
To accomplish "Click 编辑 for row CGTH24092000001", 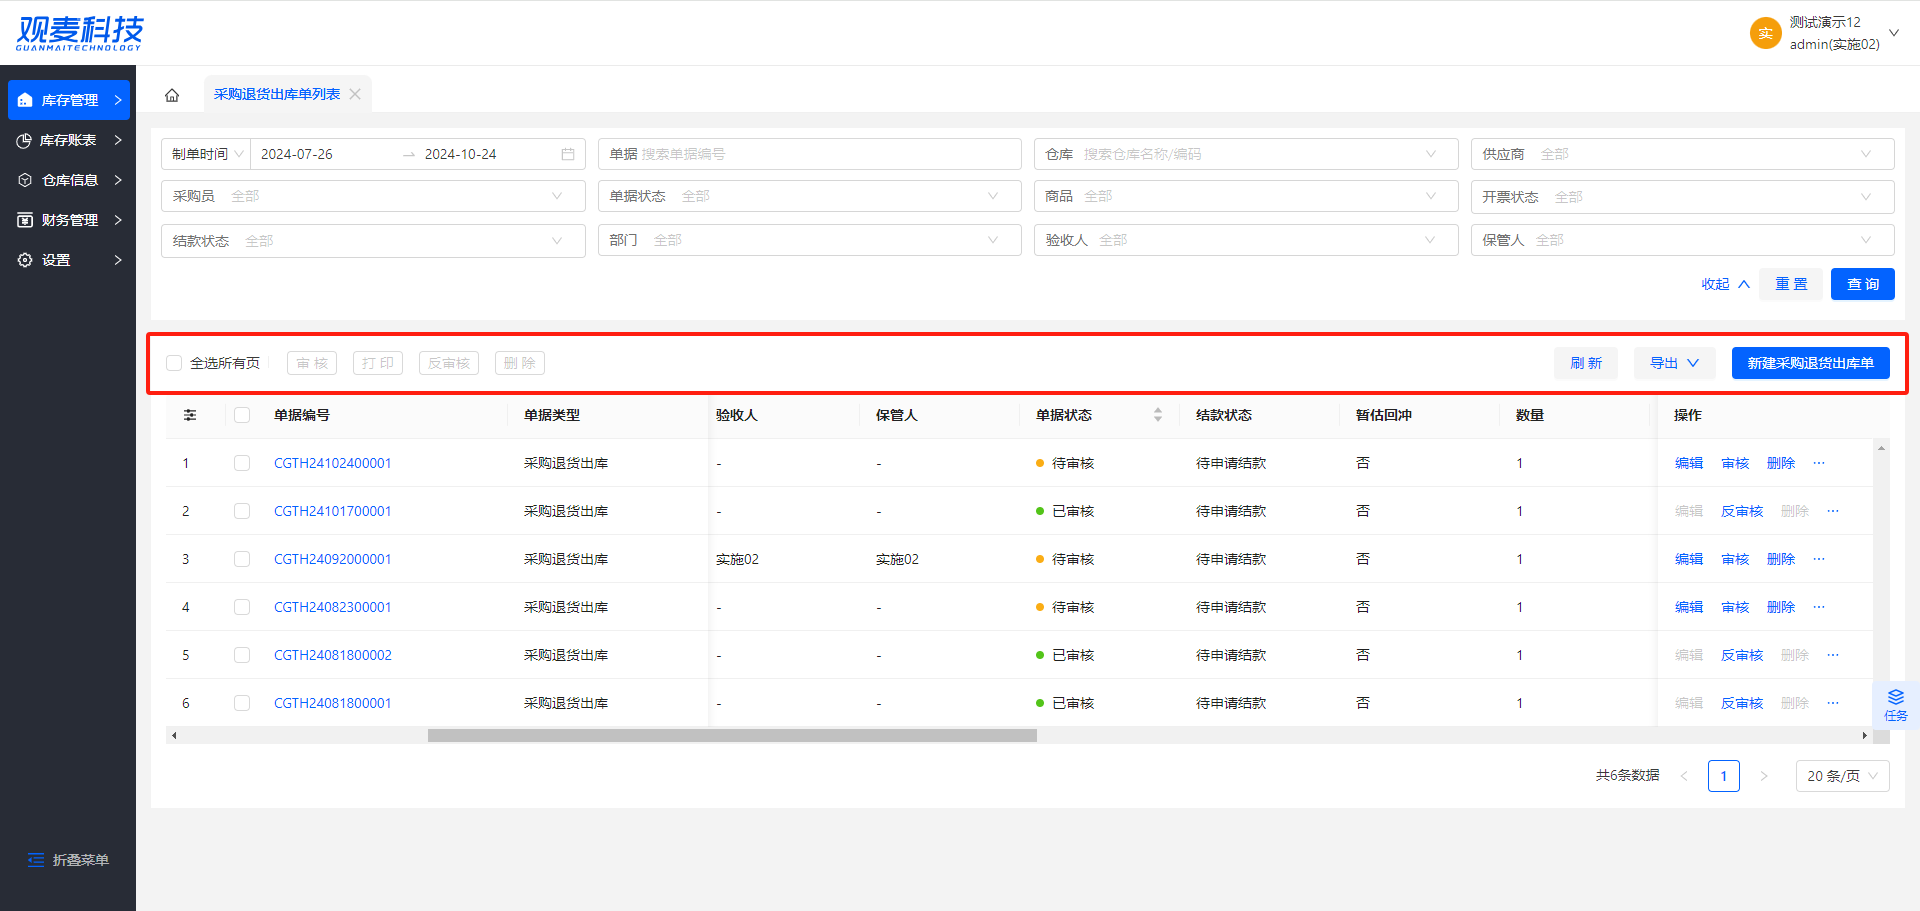I will pos(1689,559).
